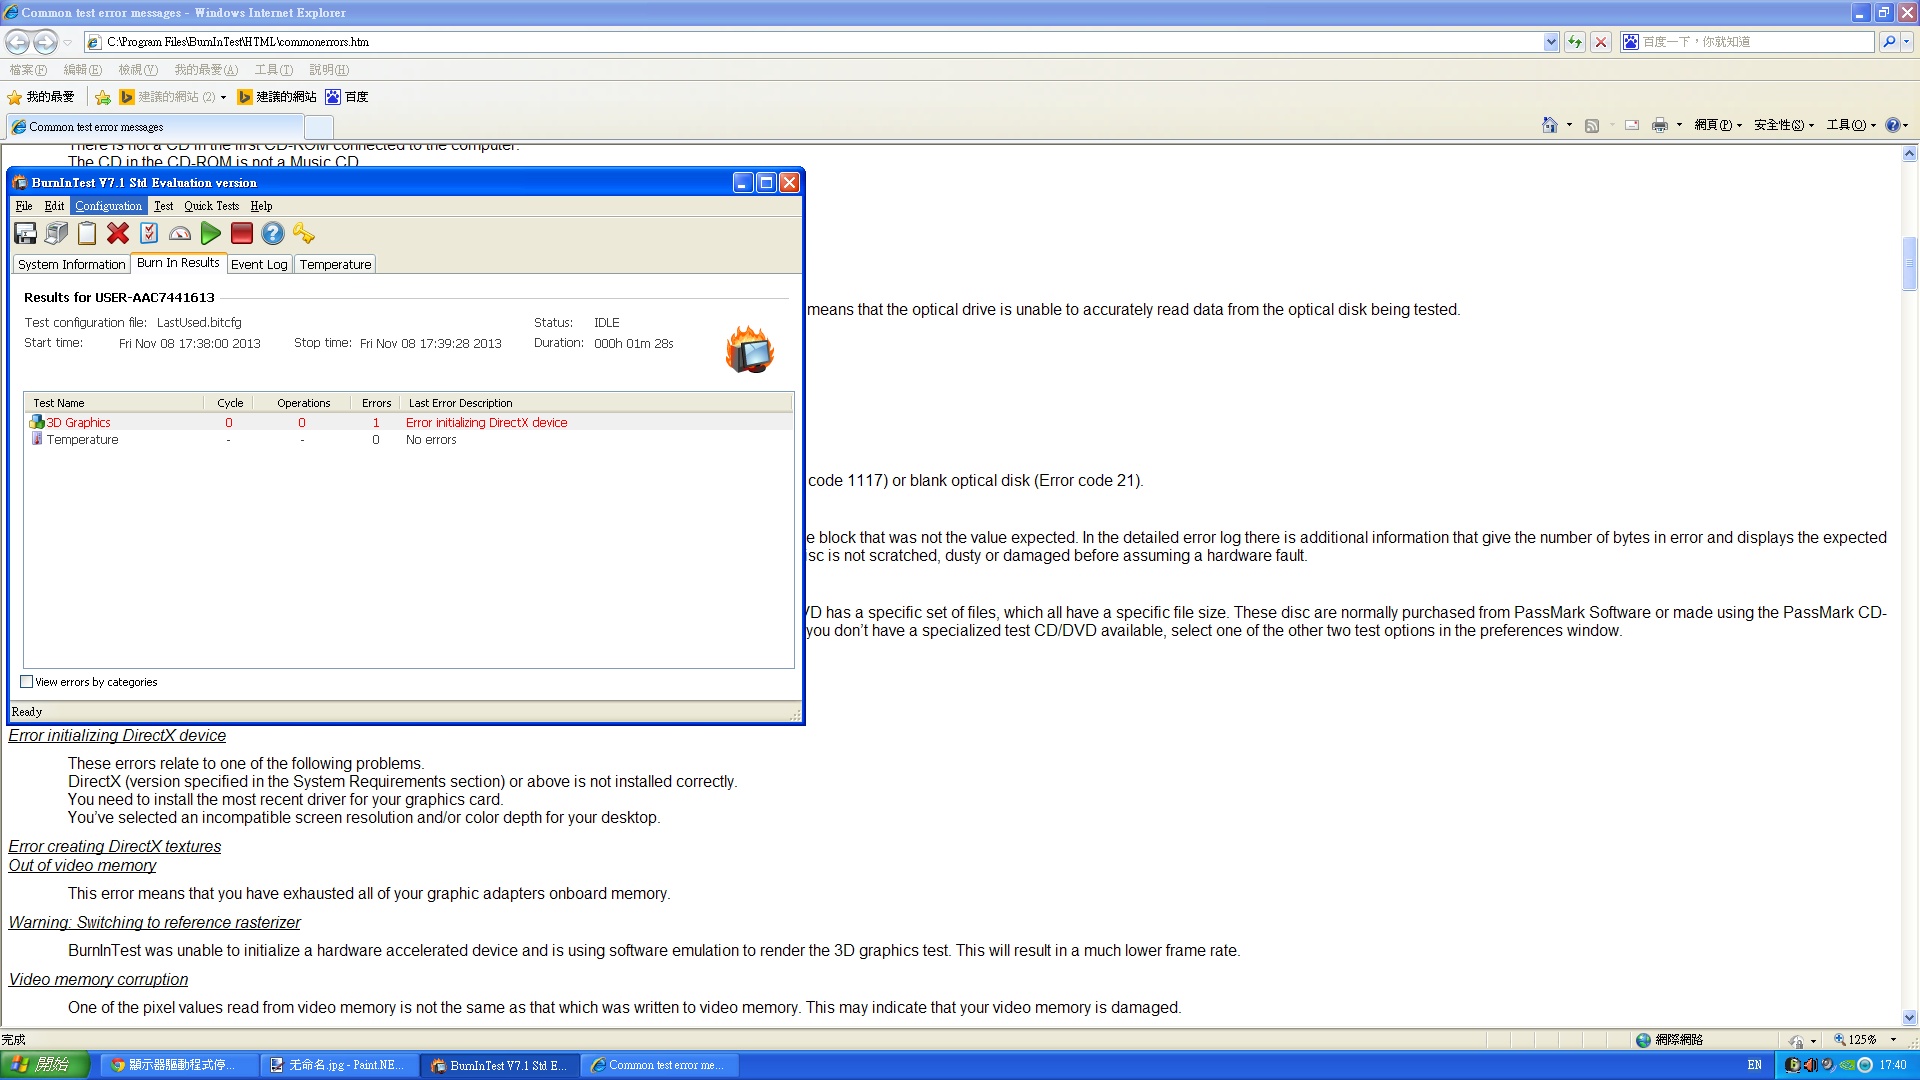Click the Errors column header

point(376,403)
